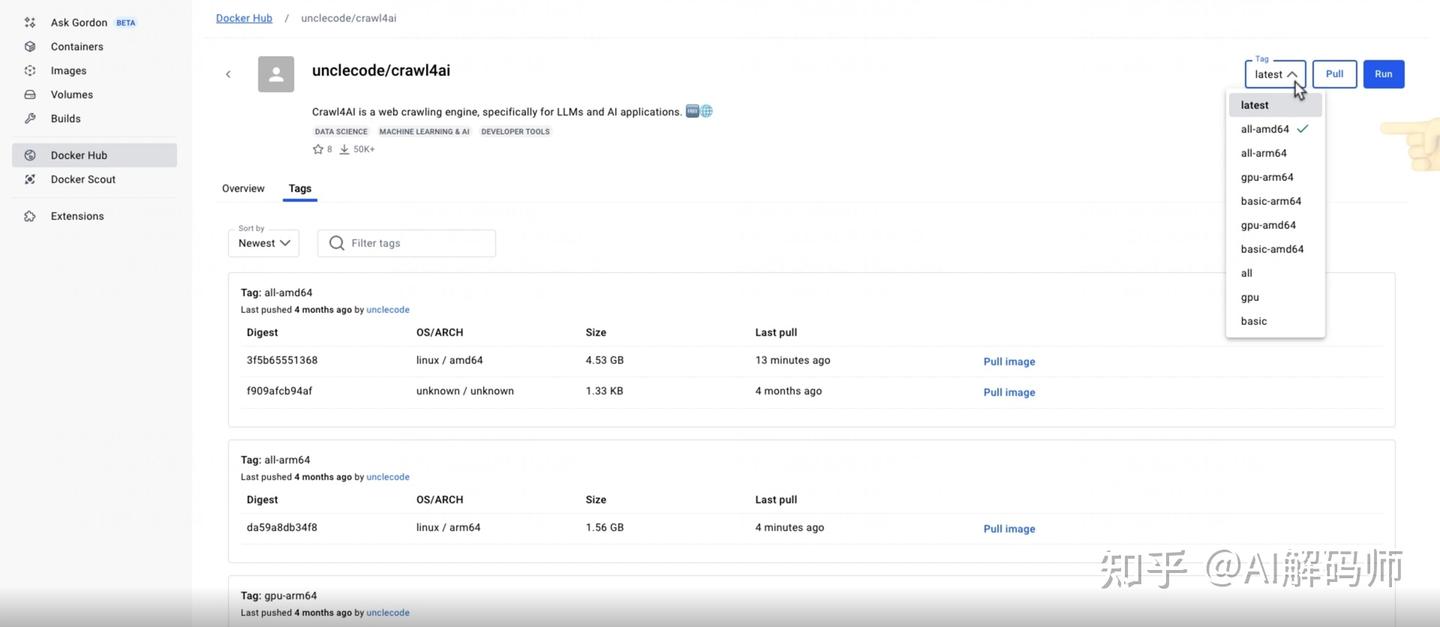This screenshot has height=627, width=1440.
Task: Select the gpu tag option
Action: [1275, 297]
